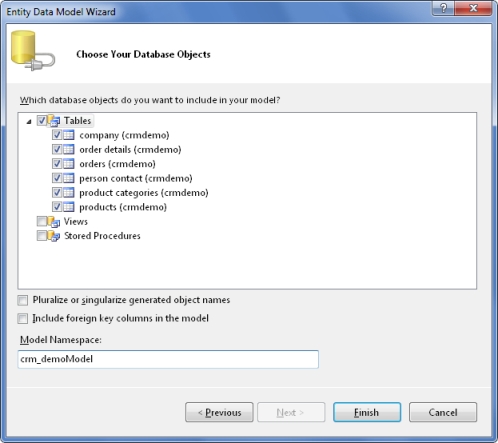Click the Finish button

tap(367, 412)
